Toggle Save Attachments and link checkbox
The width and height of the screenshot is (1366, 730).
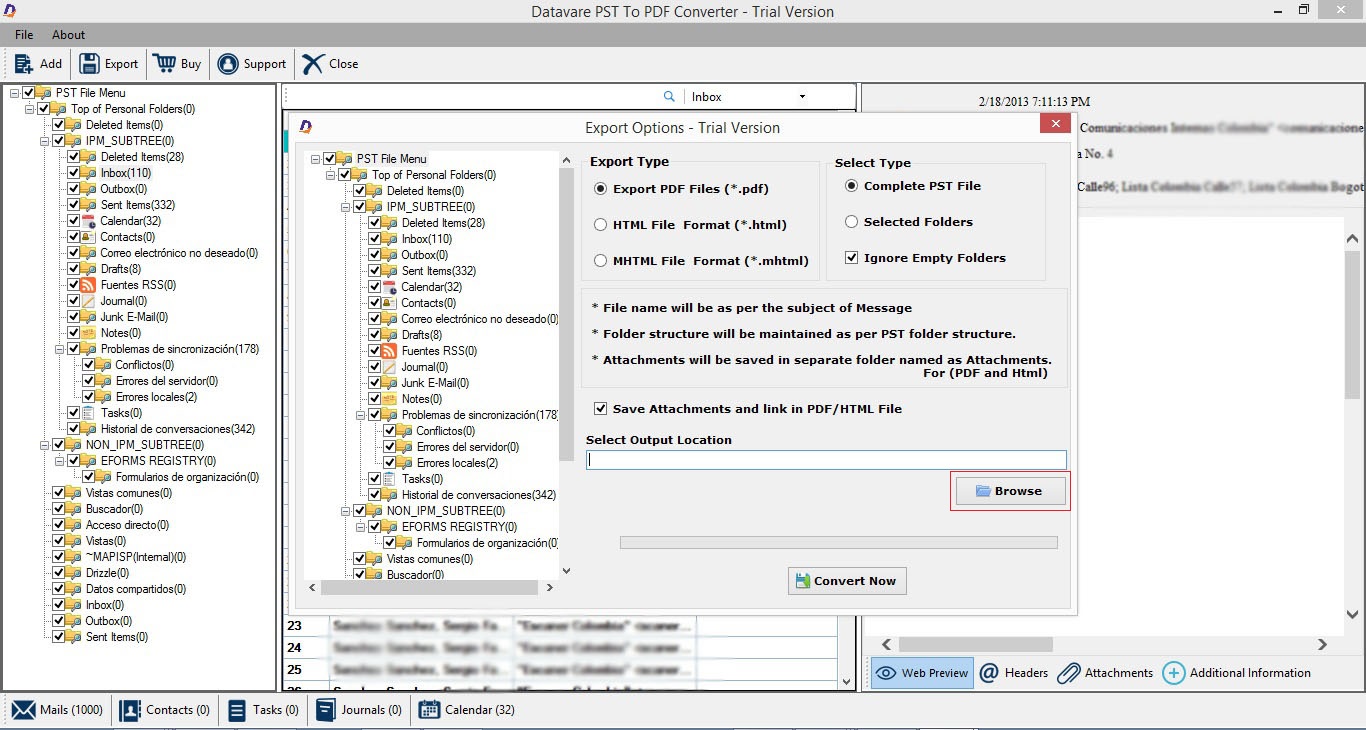click(601, 409)
